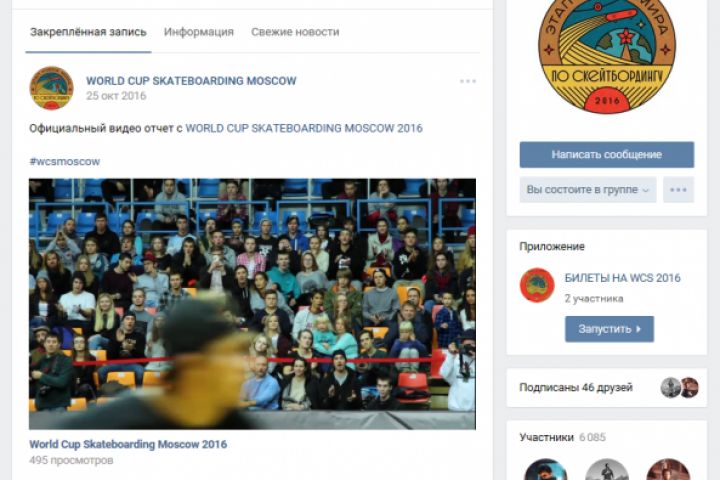The height and width of the screenshot is (480, 720).
Task: Open the middle member avatar under Участники
Action: 607,469
